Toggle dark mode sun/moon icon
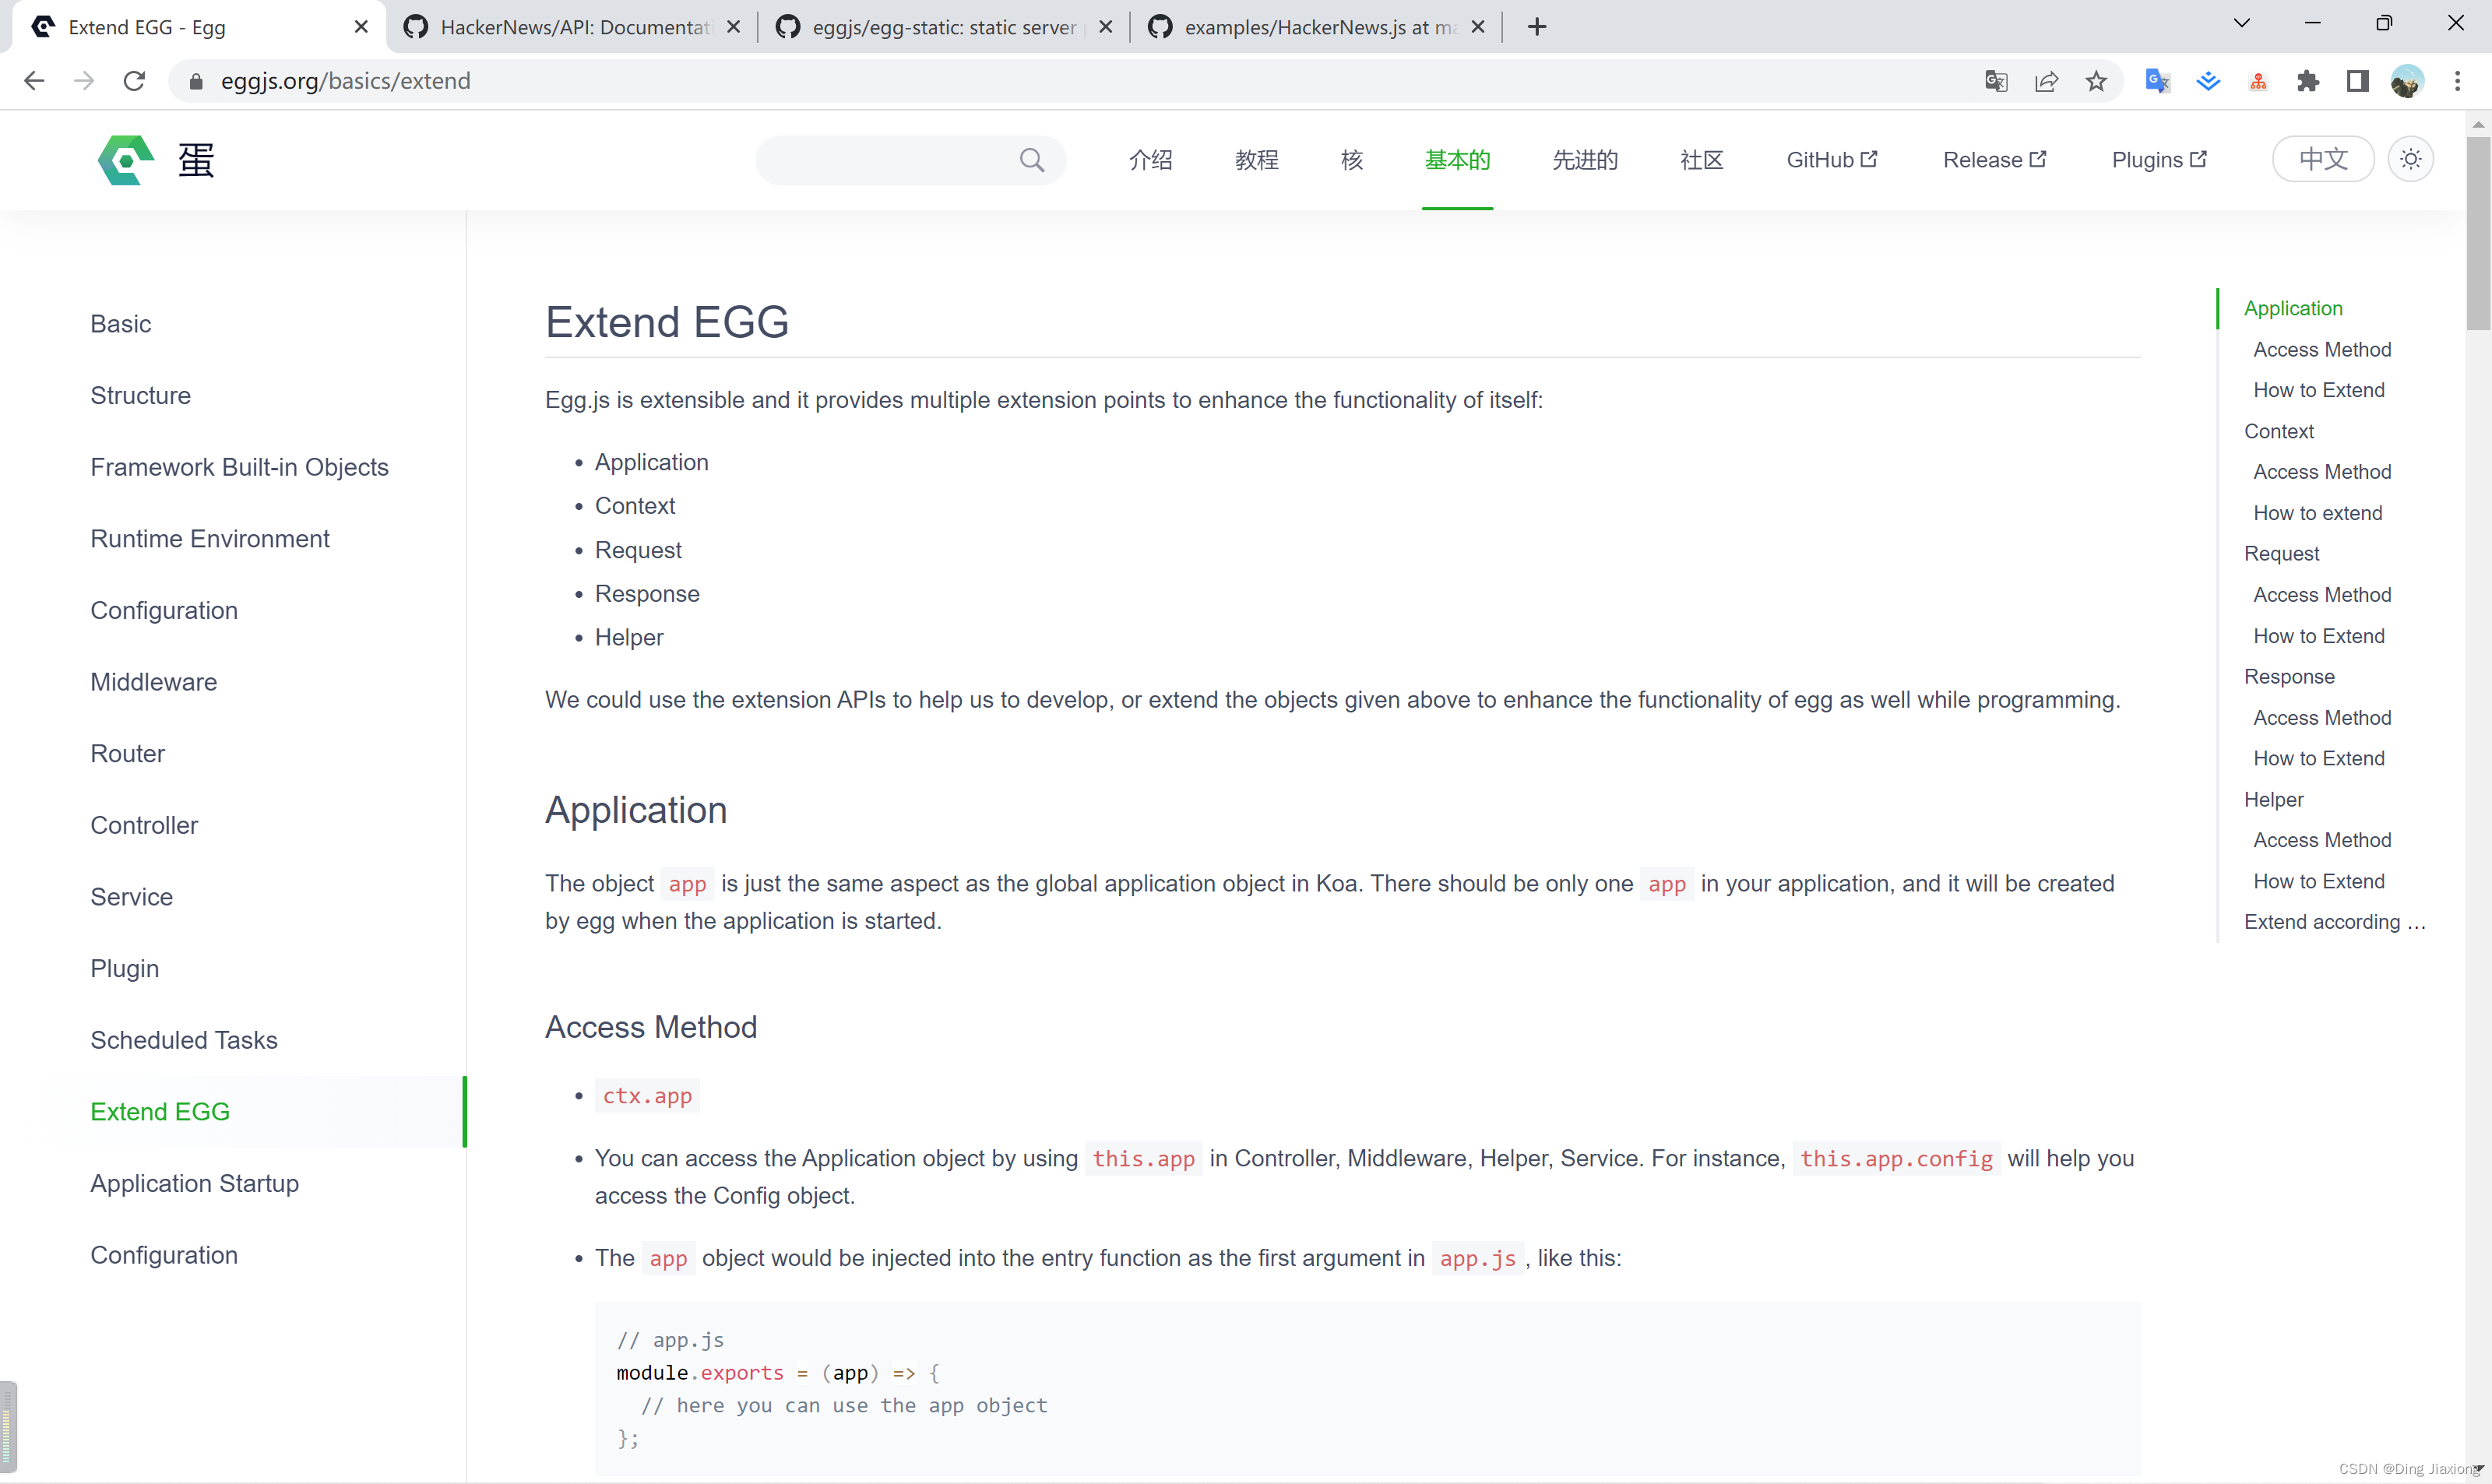 [2411, 159]
